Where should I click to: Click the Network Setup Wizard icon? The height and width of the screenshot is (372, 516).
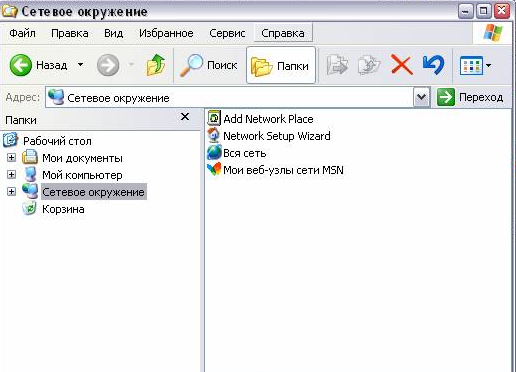(214, 135)
